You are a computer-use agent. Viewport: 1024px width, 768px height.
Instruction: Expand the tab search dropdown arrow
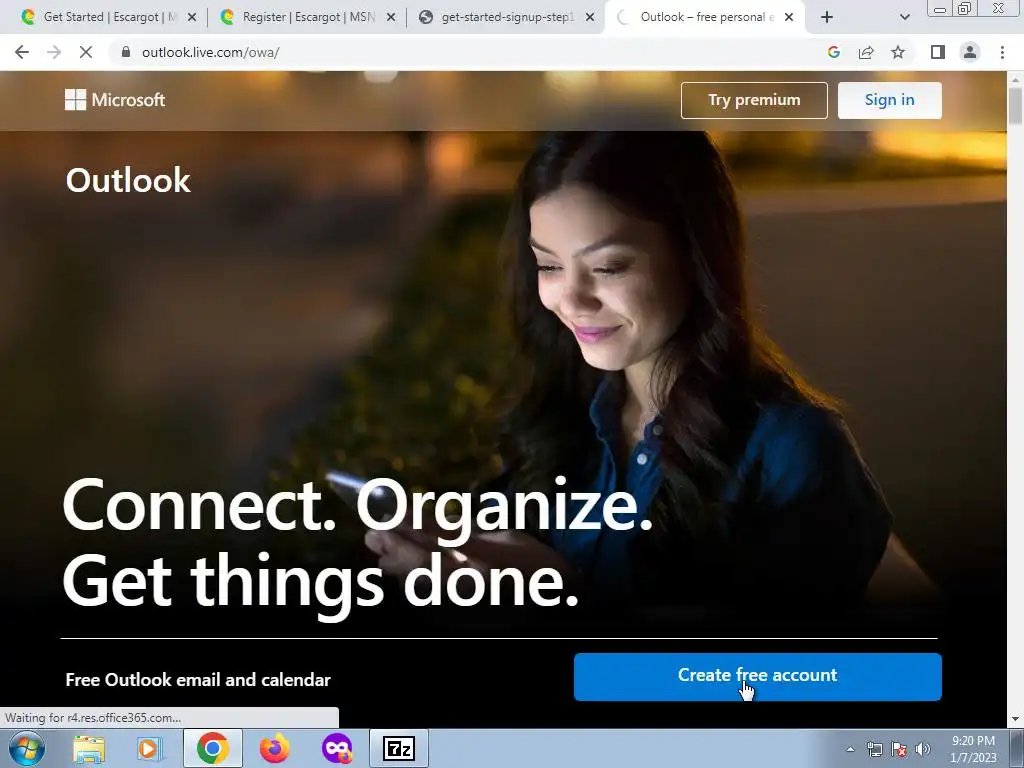pyautogui.click(x=904, y=17)
